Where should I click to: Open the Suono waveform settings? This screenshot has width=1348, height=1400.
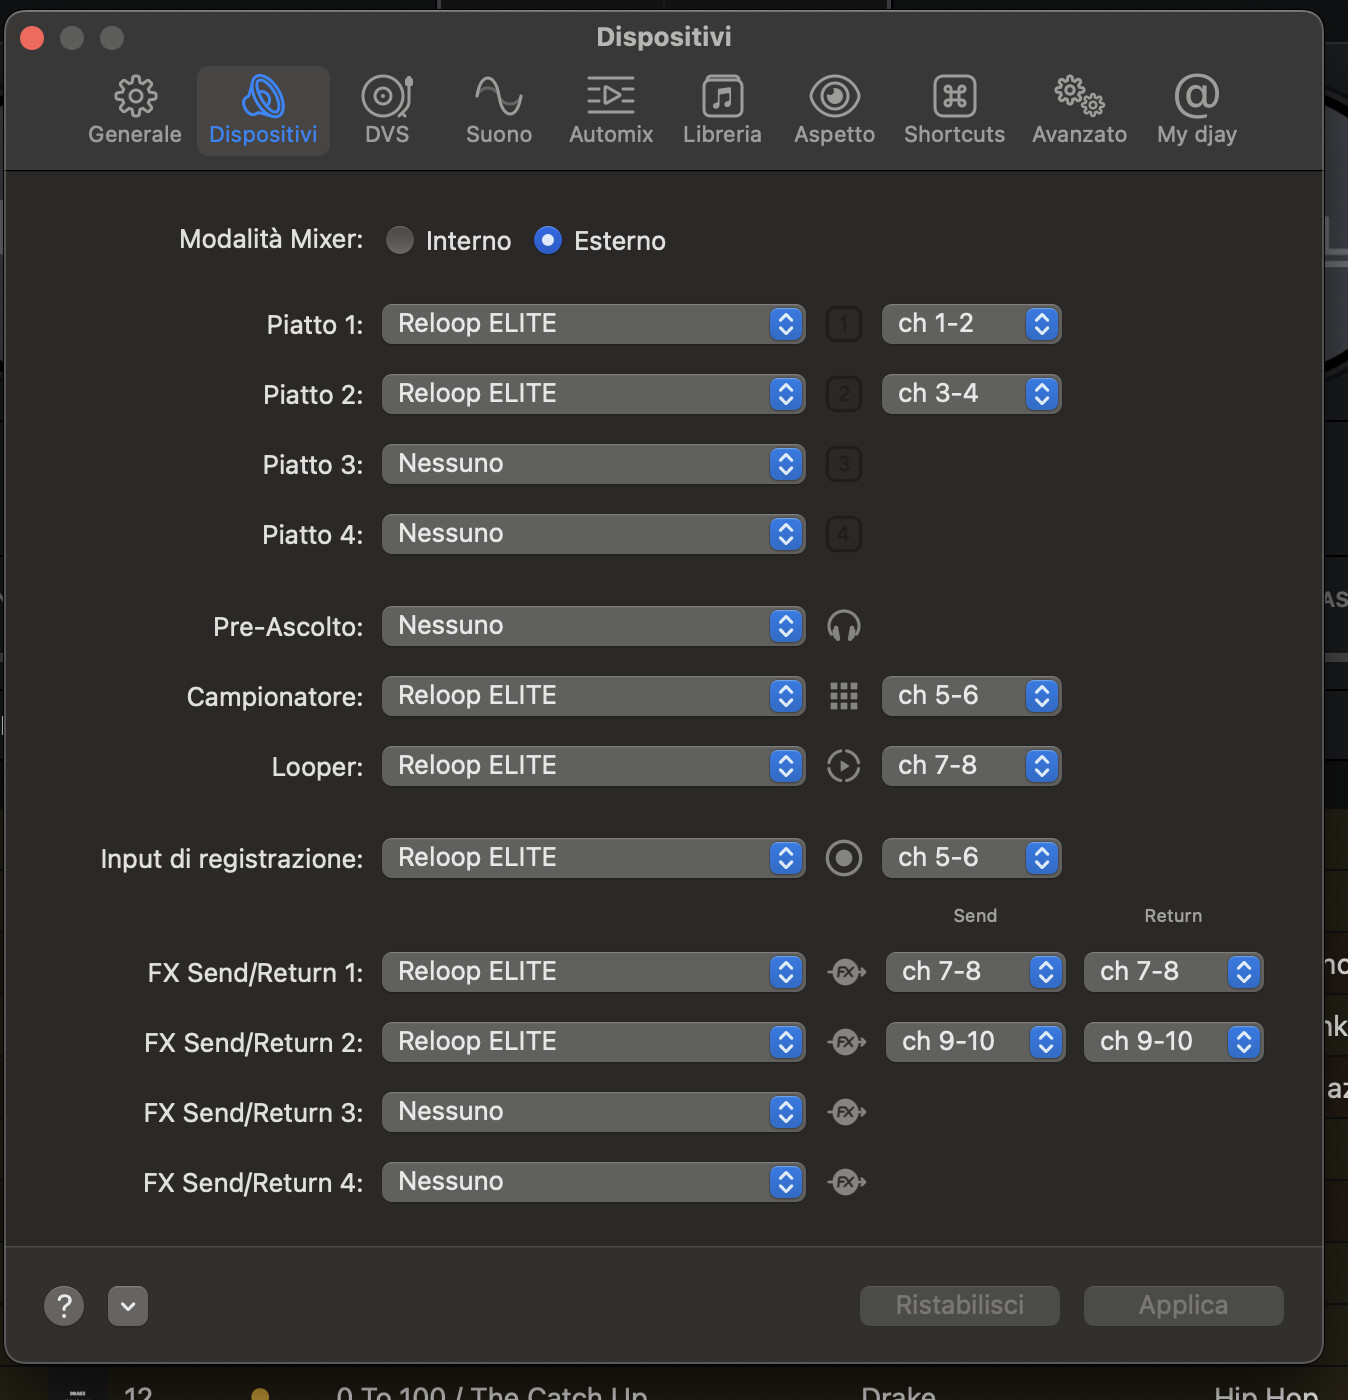tap(498, 98)
